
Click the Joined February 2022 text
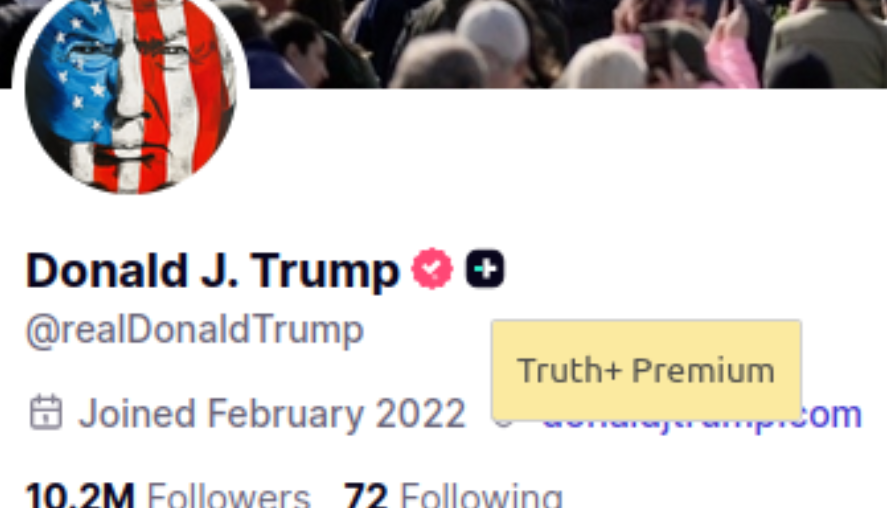[x=272, y=414]
